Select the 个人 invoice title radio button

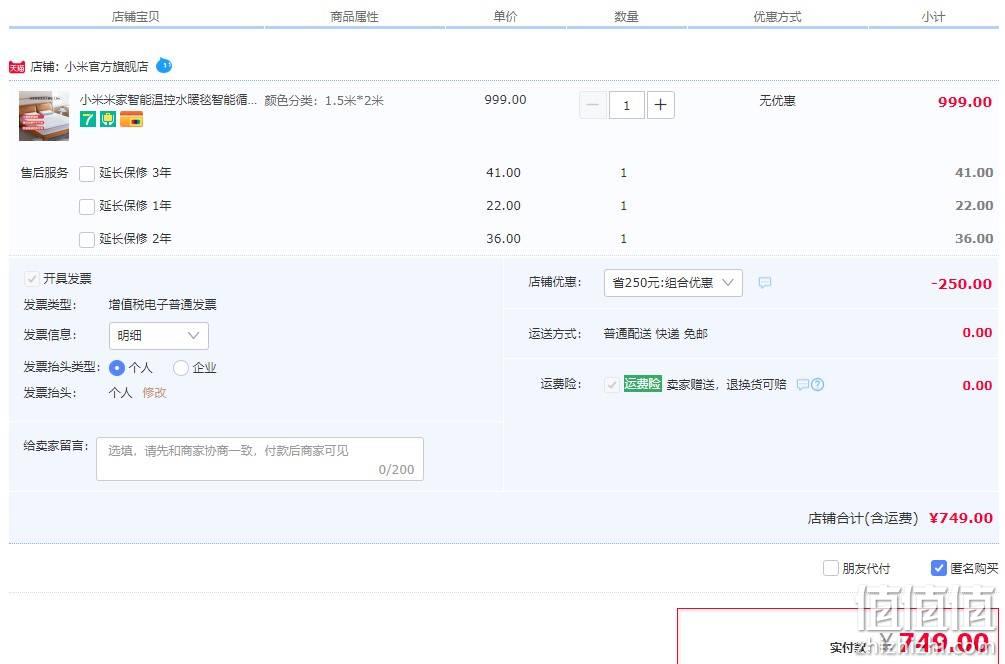point(117,368)
